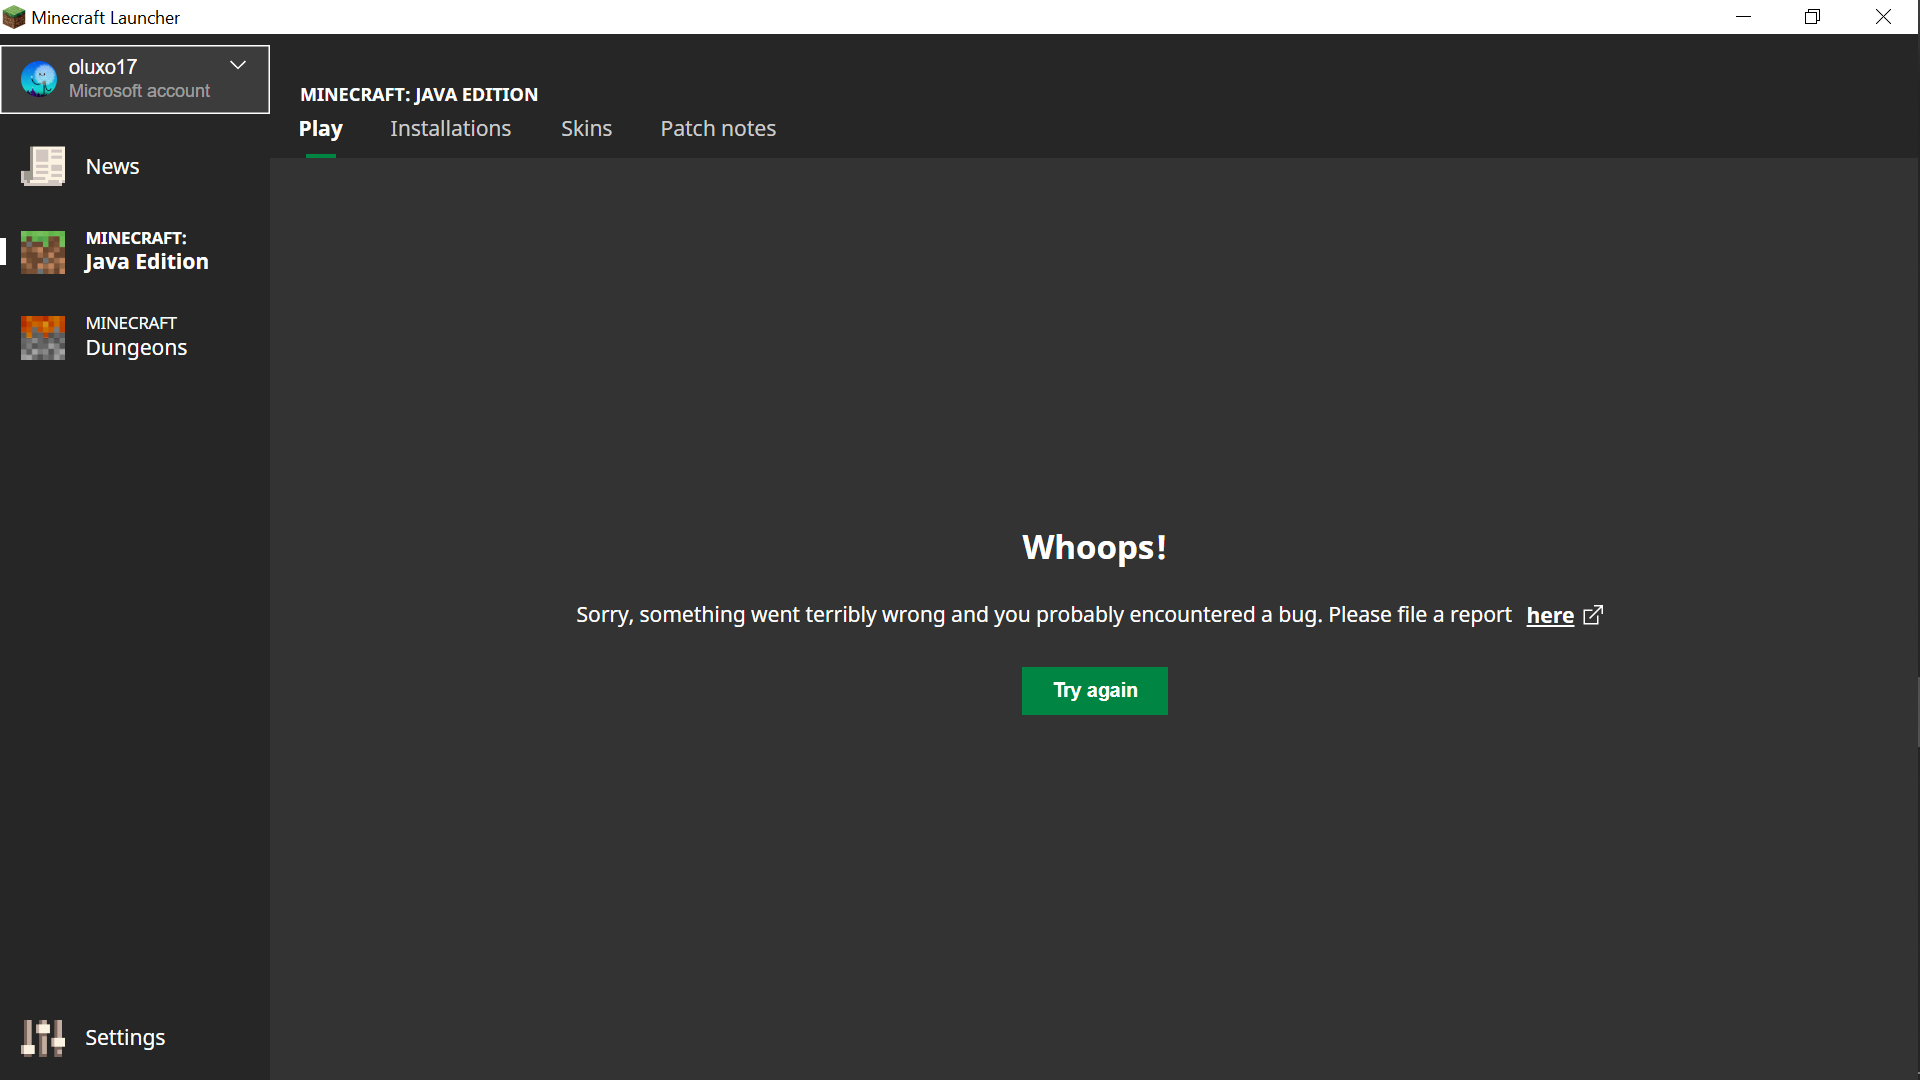Click the external link icon beside here
This screenshot has height=1080, width=1920.
point(1593,615)
